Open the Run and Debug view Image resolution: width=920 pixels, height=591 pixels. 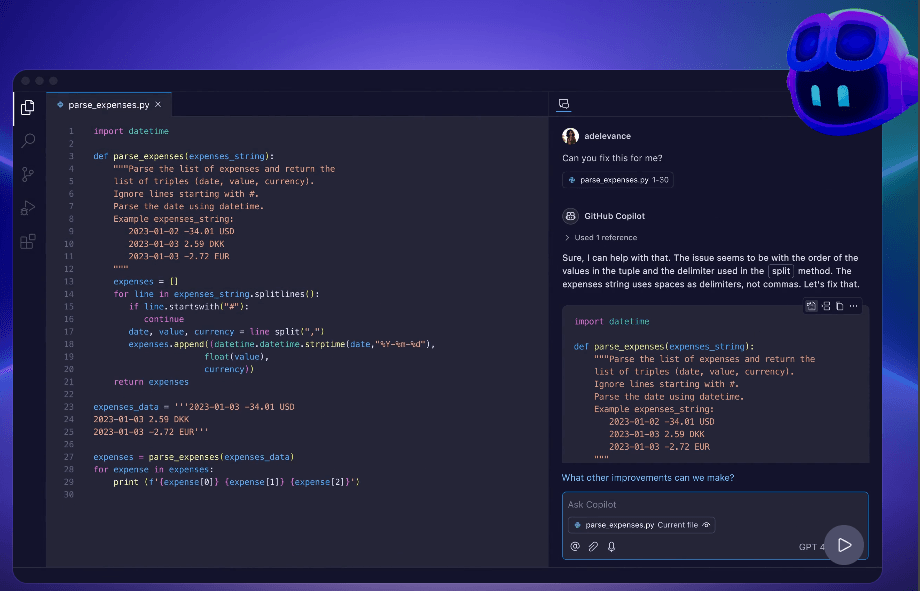28,208
